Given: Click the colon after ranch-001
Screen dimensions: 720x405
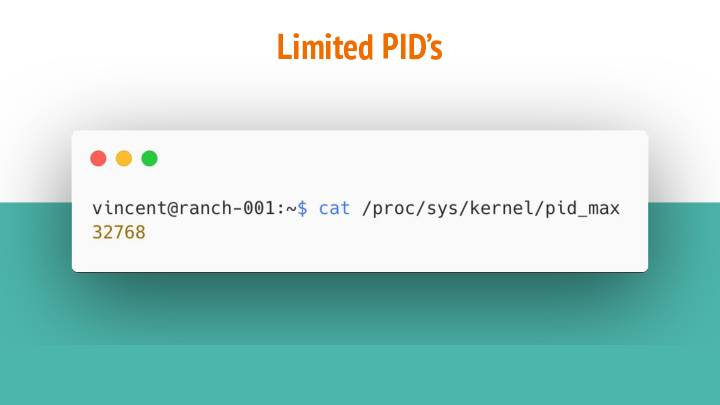Looking at the screenshot, I should click(x=280, y=209).
